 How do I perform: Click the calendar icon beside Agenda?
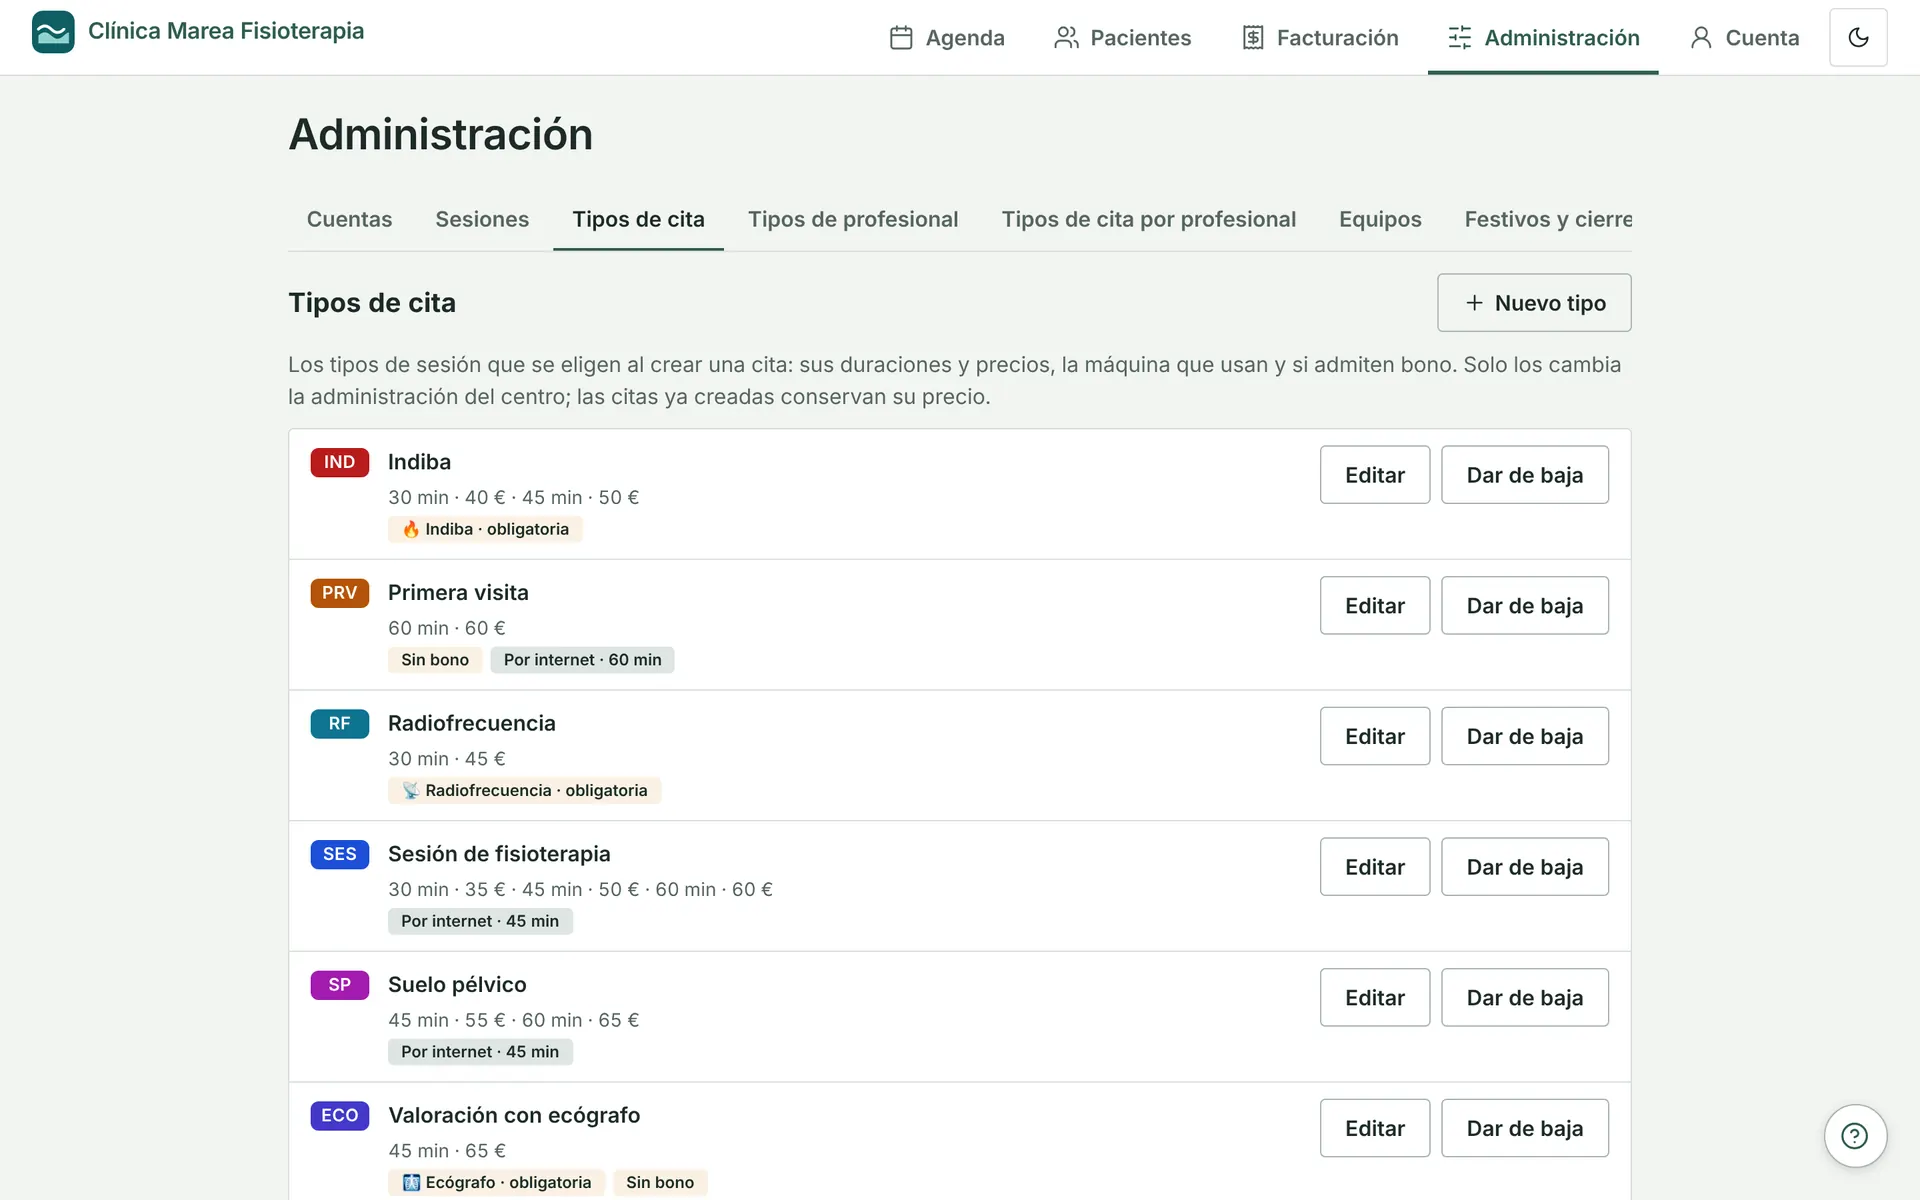901,38
